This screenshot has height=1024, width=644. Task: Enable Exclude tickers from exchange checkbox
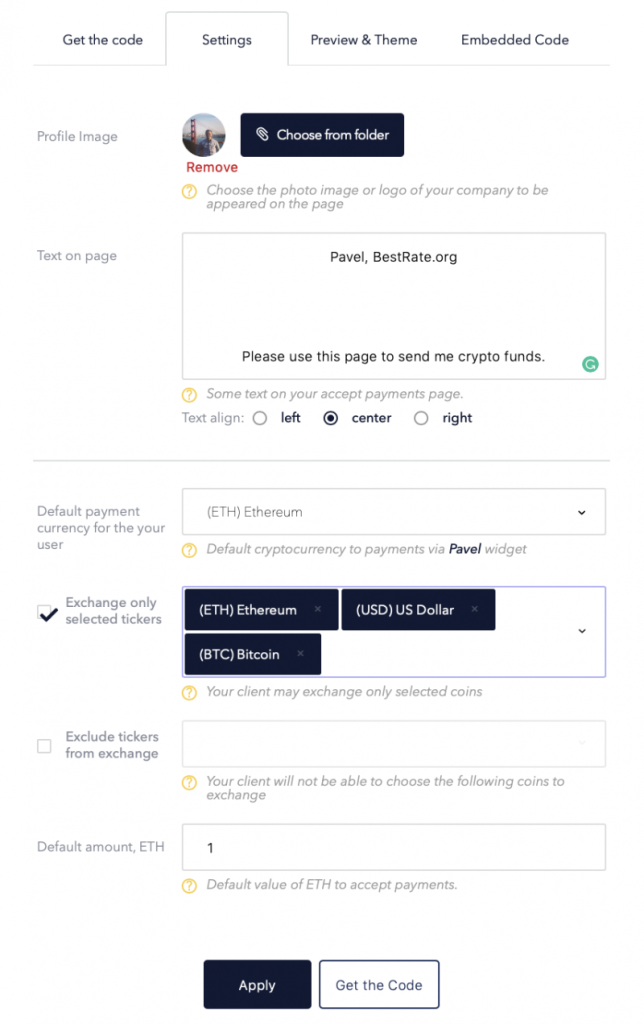44,746
